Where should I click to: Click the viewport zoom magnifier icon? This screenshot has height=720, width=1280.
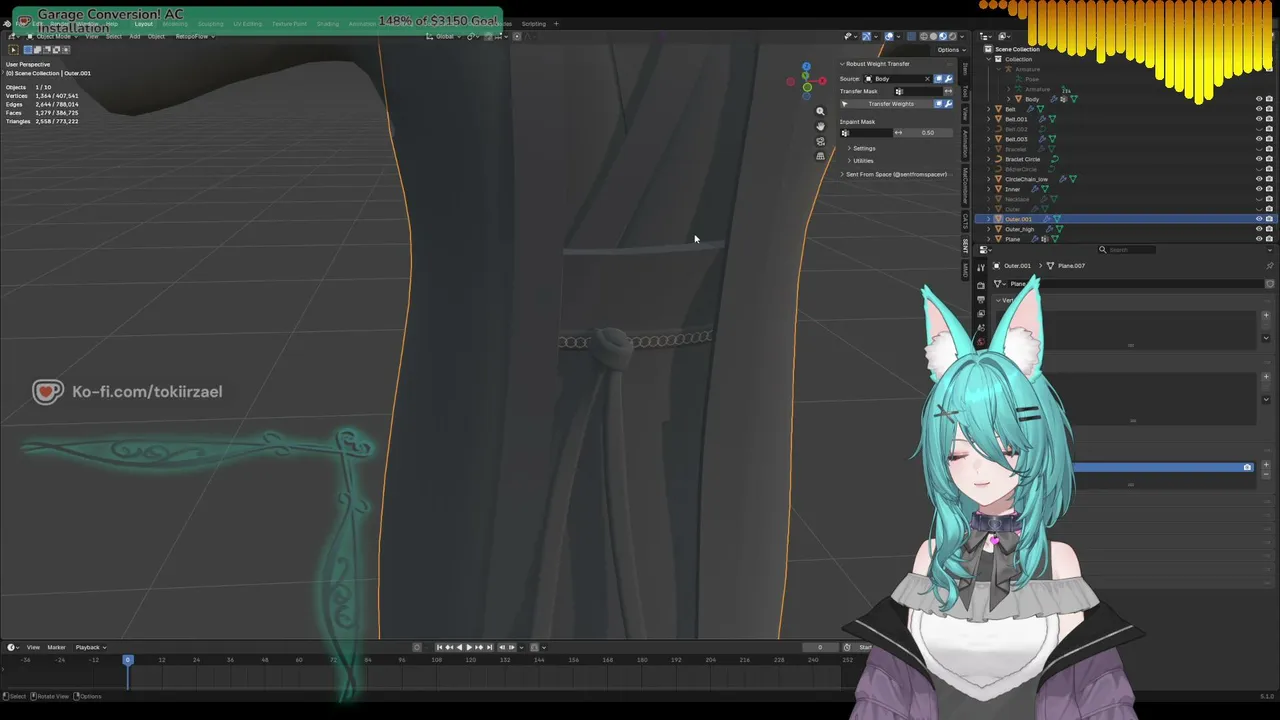click(820, 111)
